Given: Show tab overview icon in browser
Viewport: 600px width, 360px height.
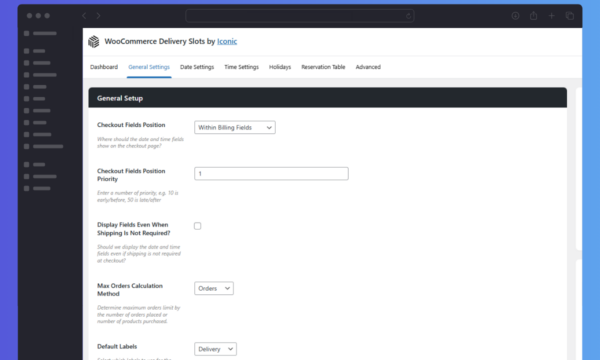Looking at the screenshot, I should pos(570,16).
